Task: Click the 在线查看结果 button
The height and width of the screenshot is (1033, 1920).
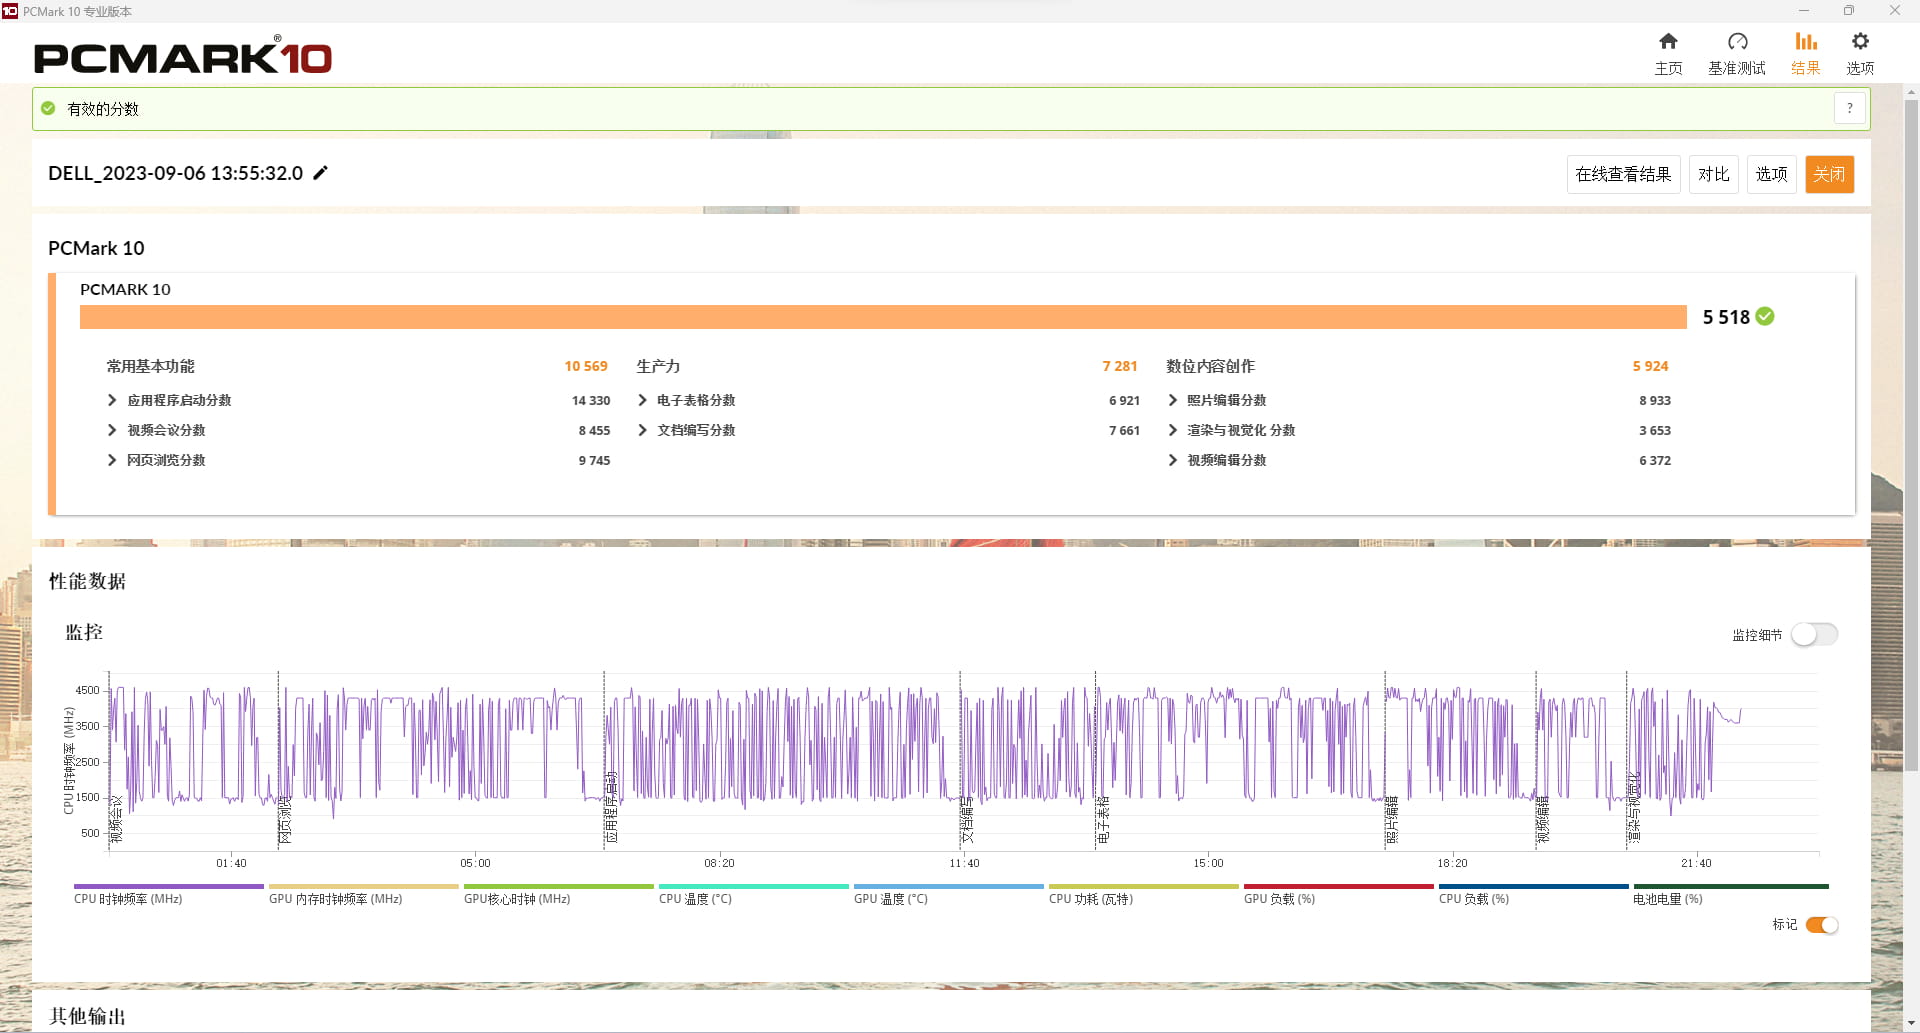Action: point(1623,174)
